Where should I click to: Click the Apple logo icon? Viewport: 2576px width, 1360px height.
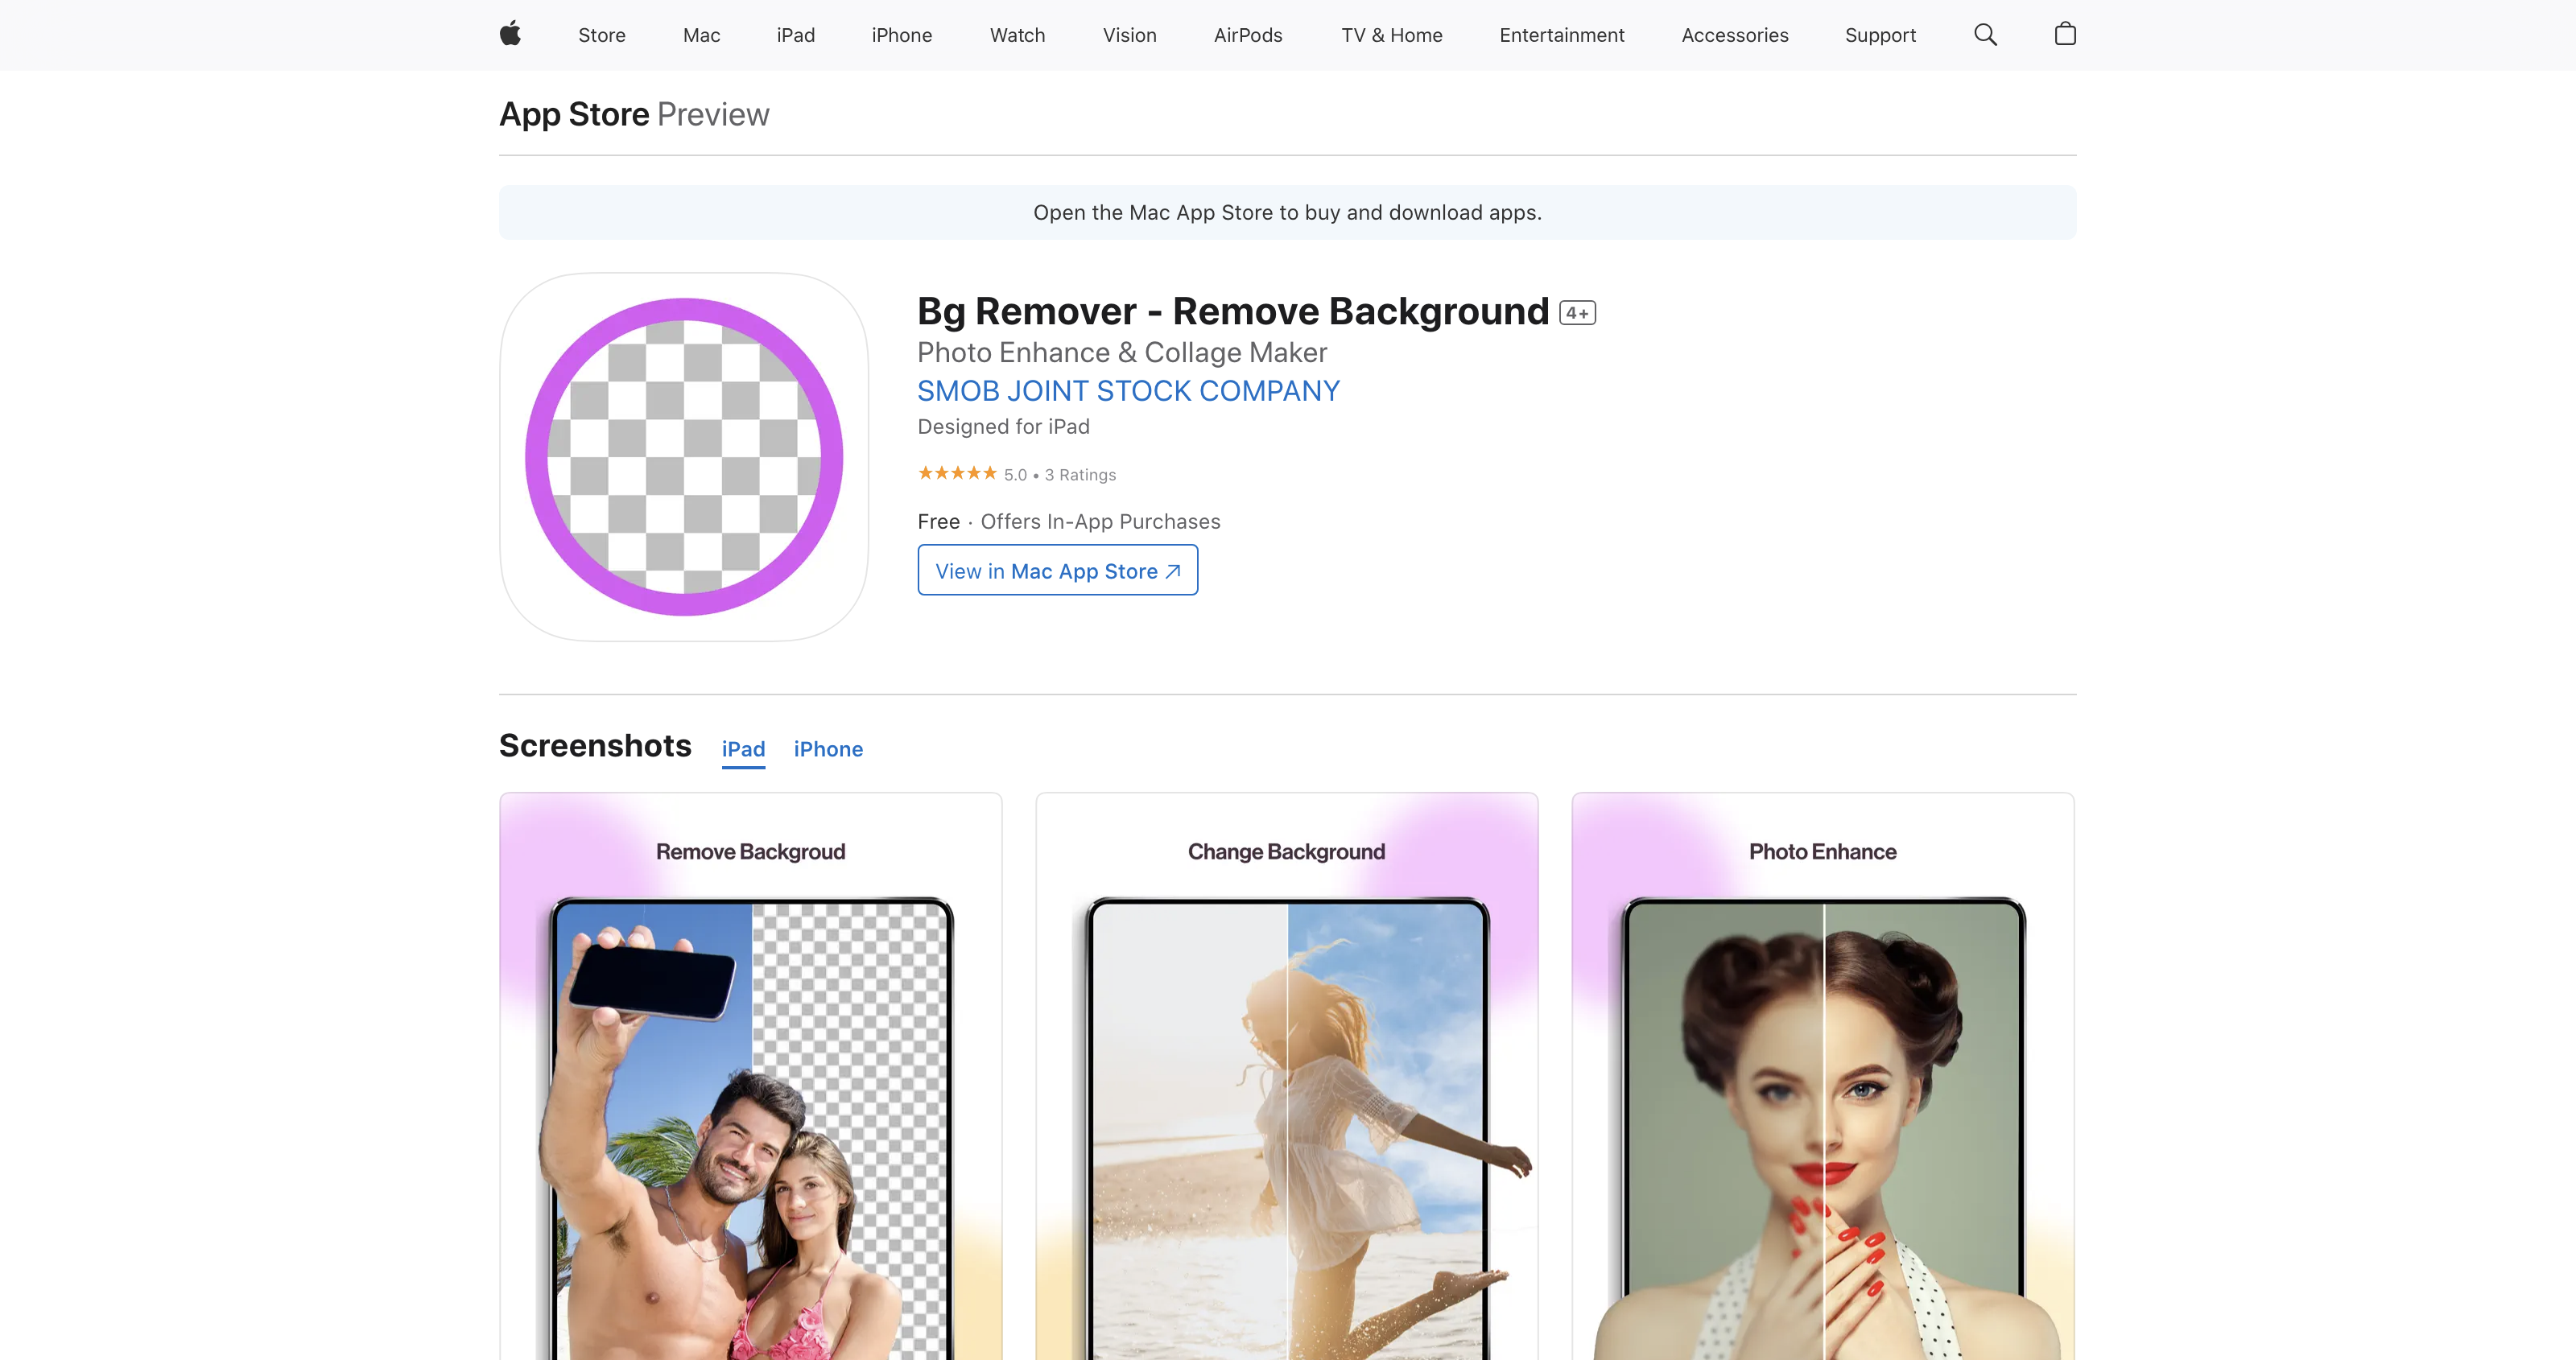coord(510,34)
